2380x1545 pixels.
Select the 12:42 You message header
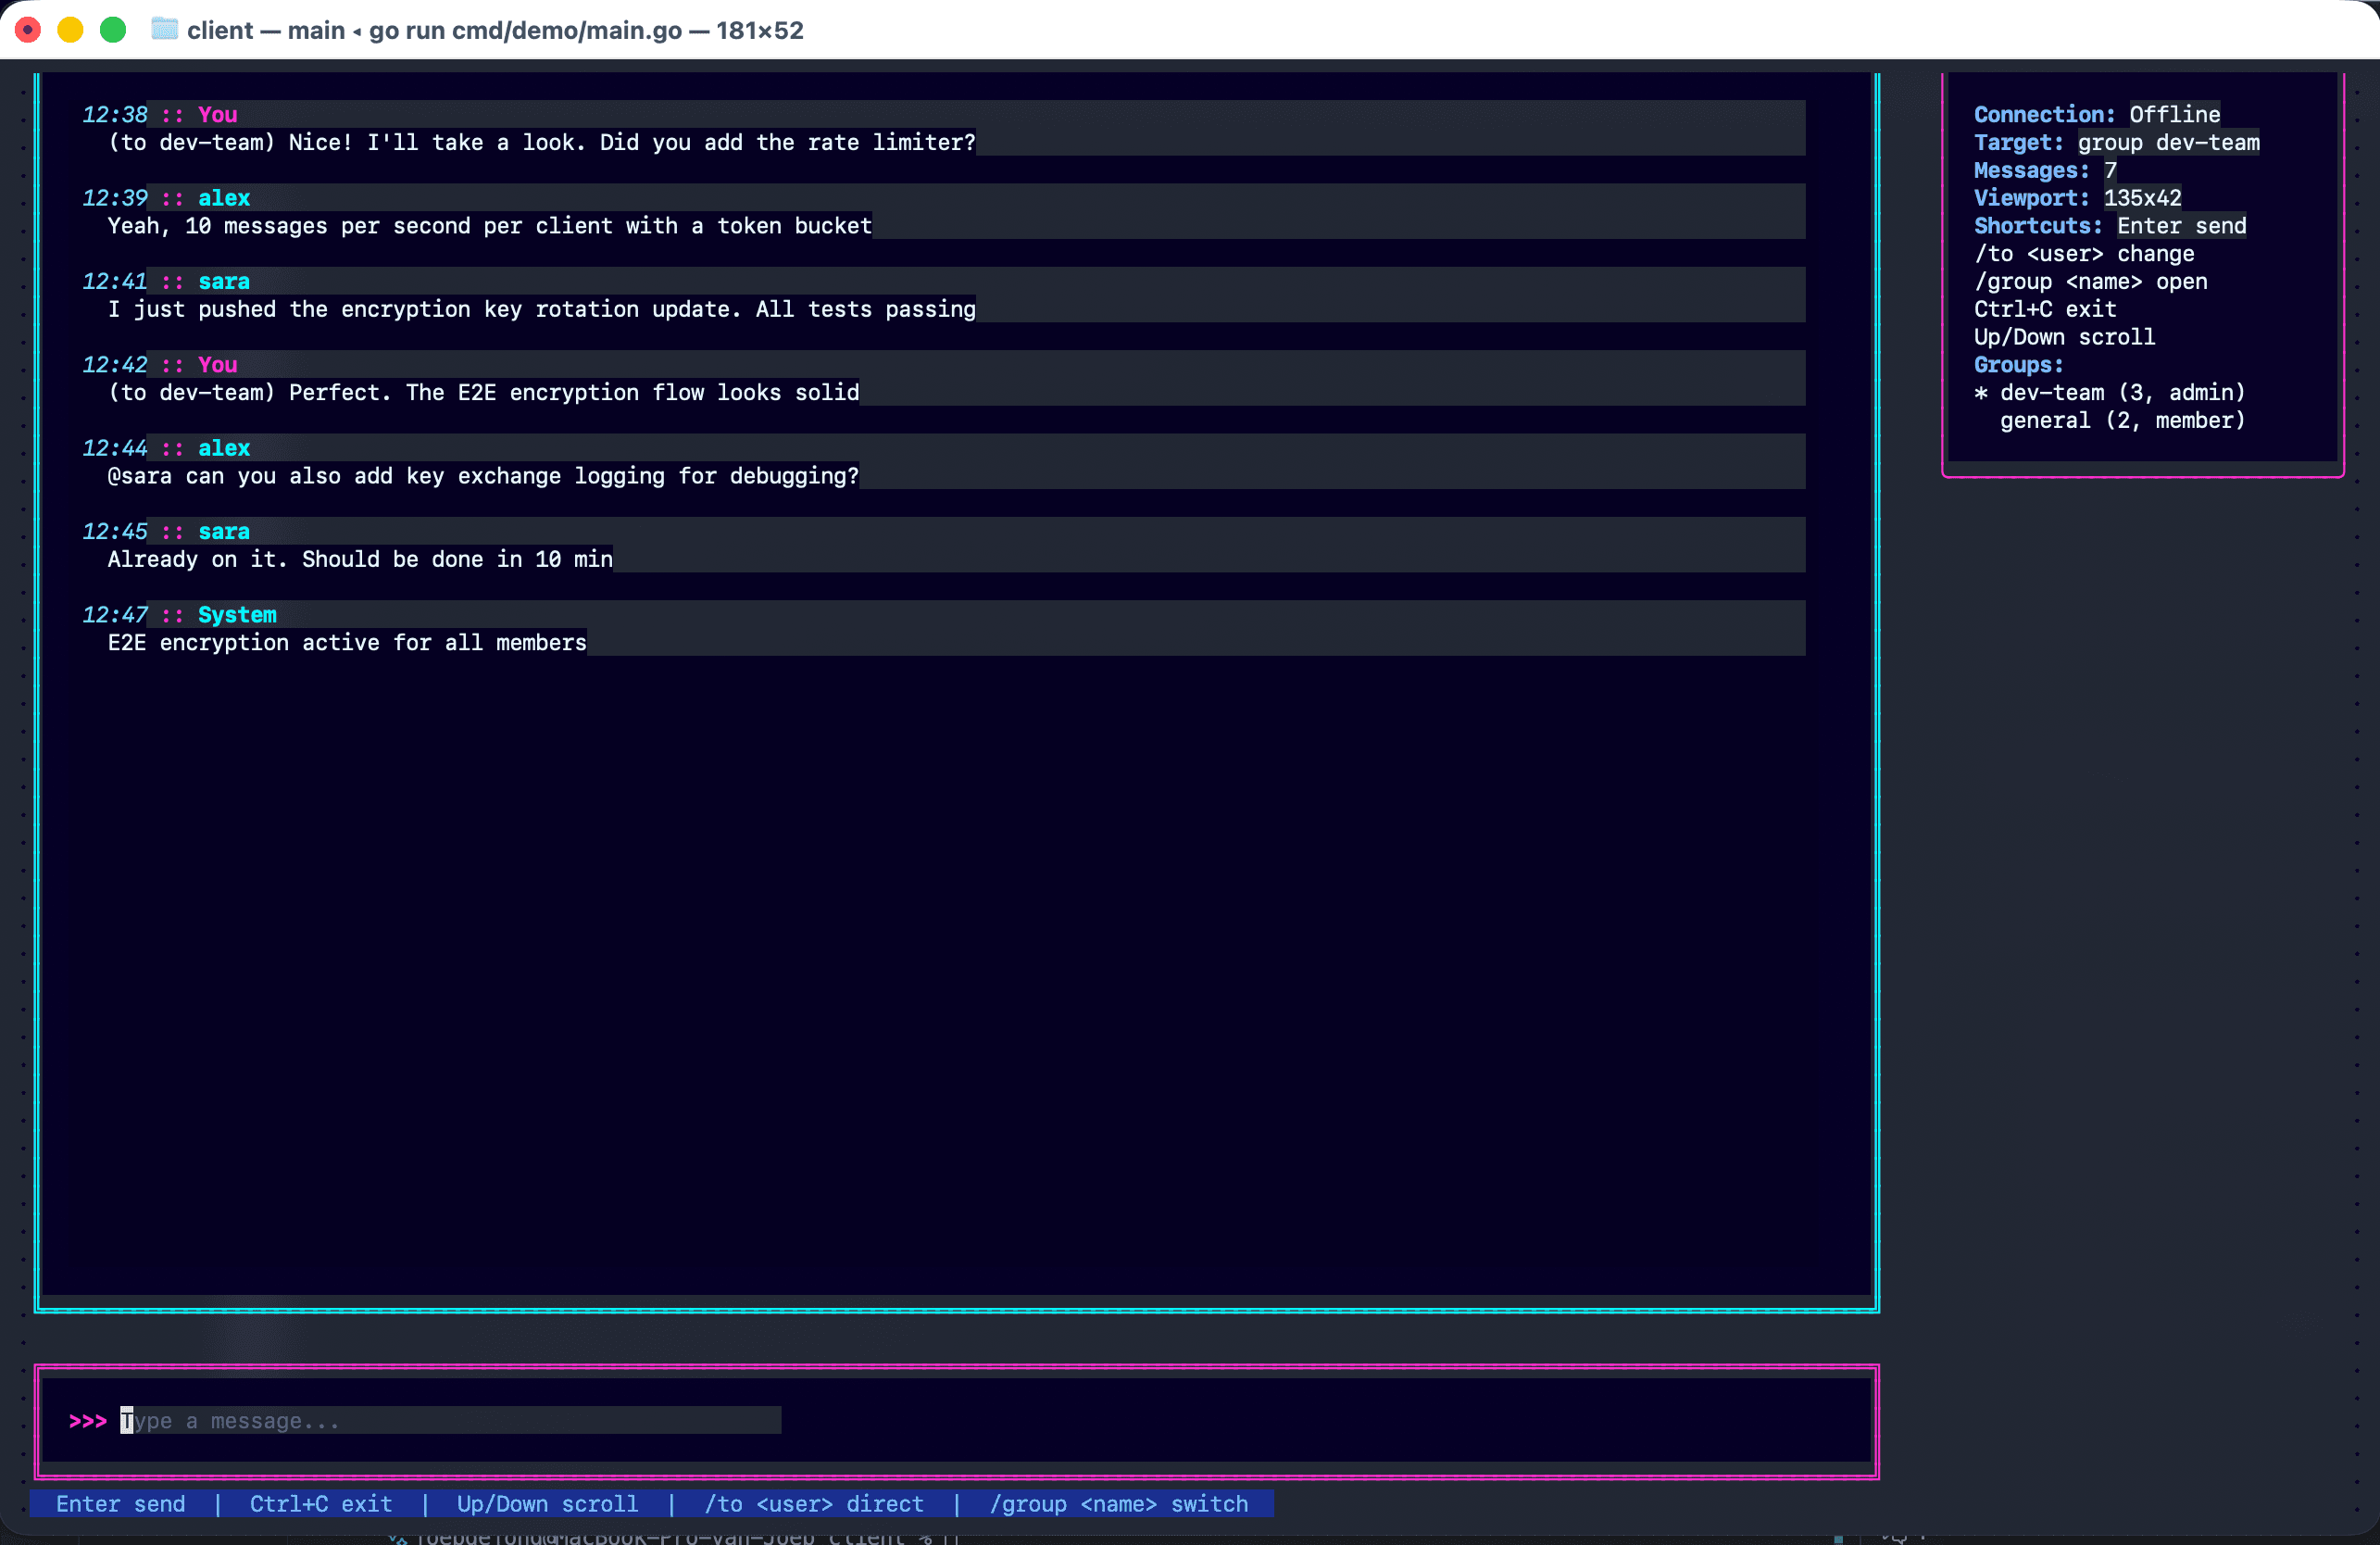(x=160, y=364)
